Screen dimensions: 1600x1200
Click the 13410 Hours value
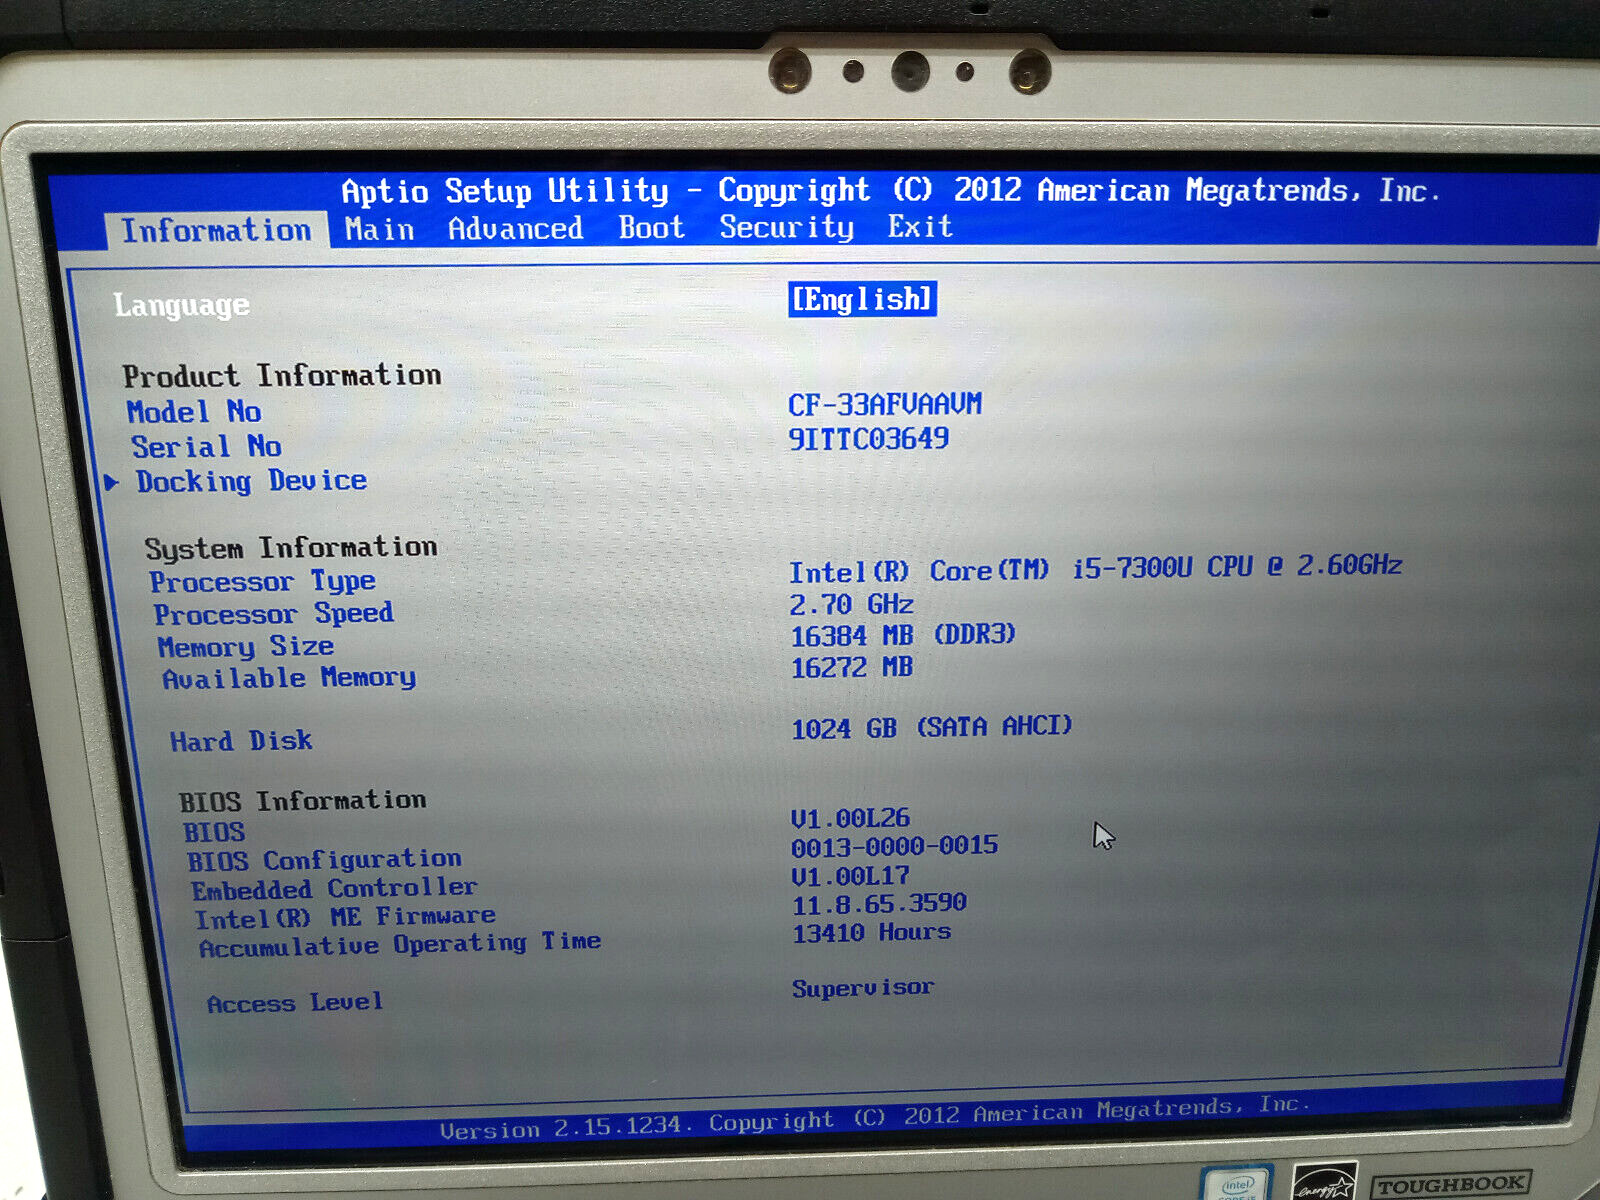[x=871, y=933]
